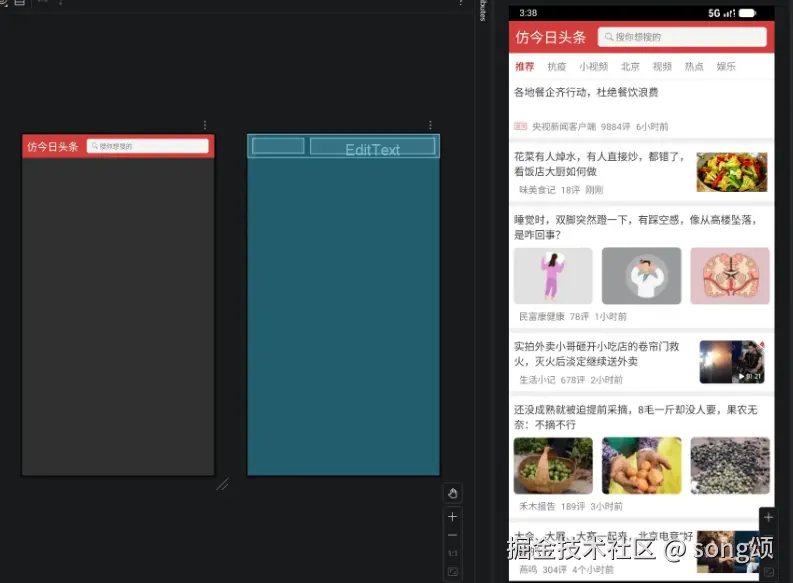This screenshot has width=793, height=583.
Task: Fit layout editor zoom to screen
Action: coord(453,572)
